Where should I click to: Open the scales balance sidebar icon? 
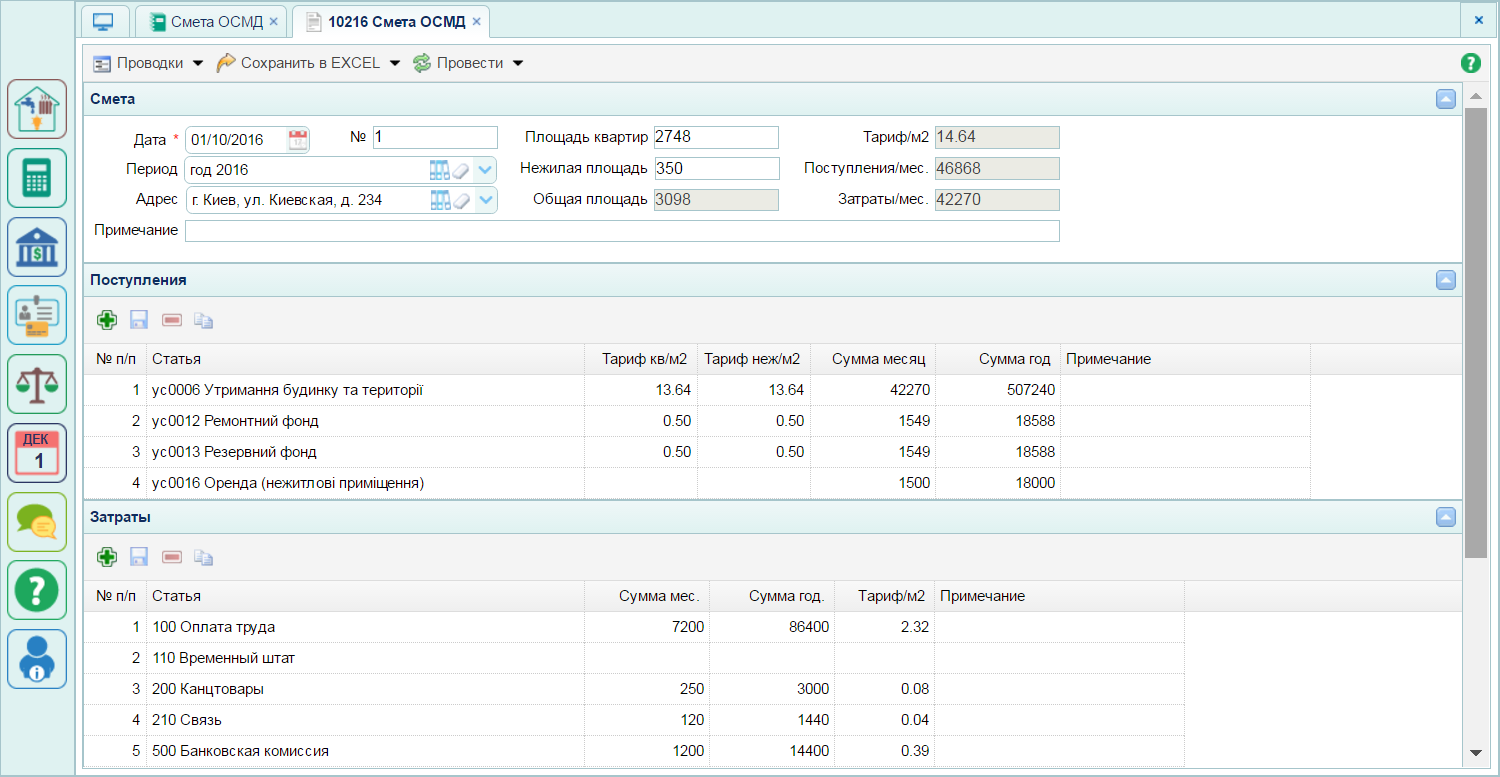coord(37,384)
